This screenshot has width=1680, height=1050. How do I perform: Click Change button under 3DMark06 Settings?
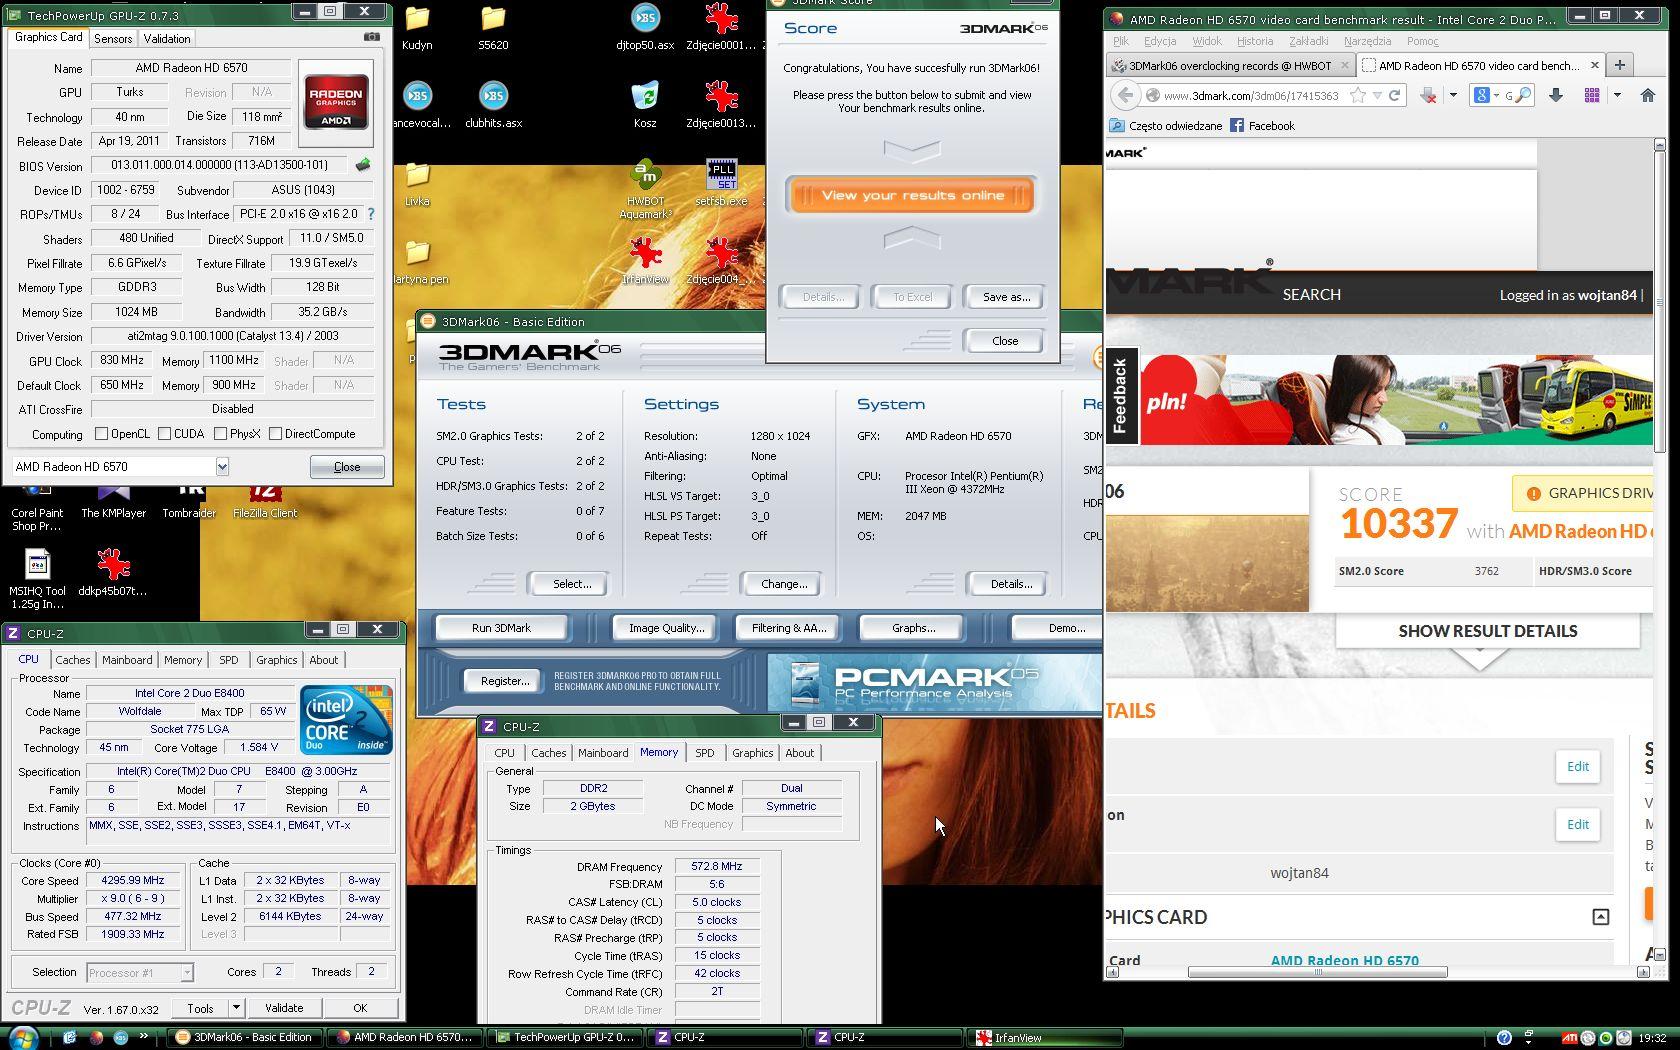point(784,584)
